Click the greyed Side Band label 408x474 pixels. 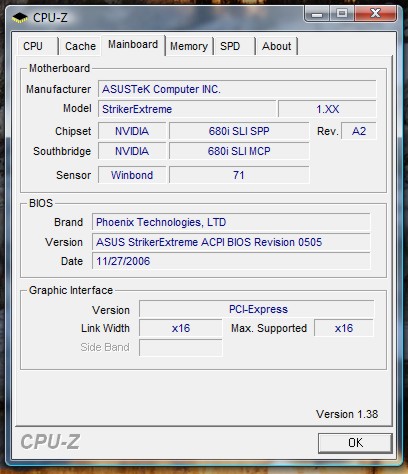click(x=105, y=347)
